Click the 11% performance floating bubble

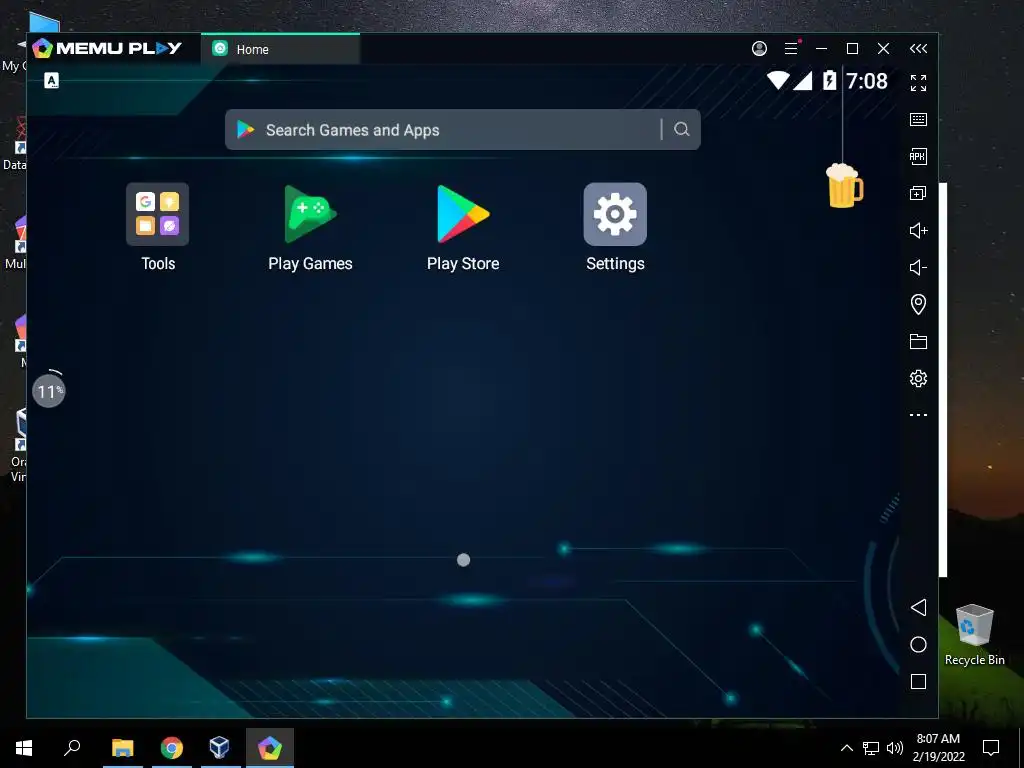tap(49, 391)
